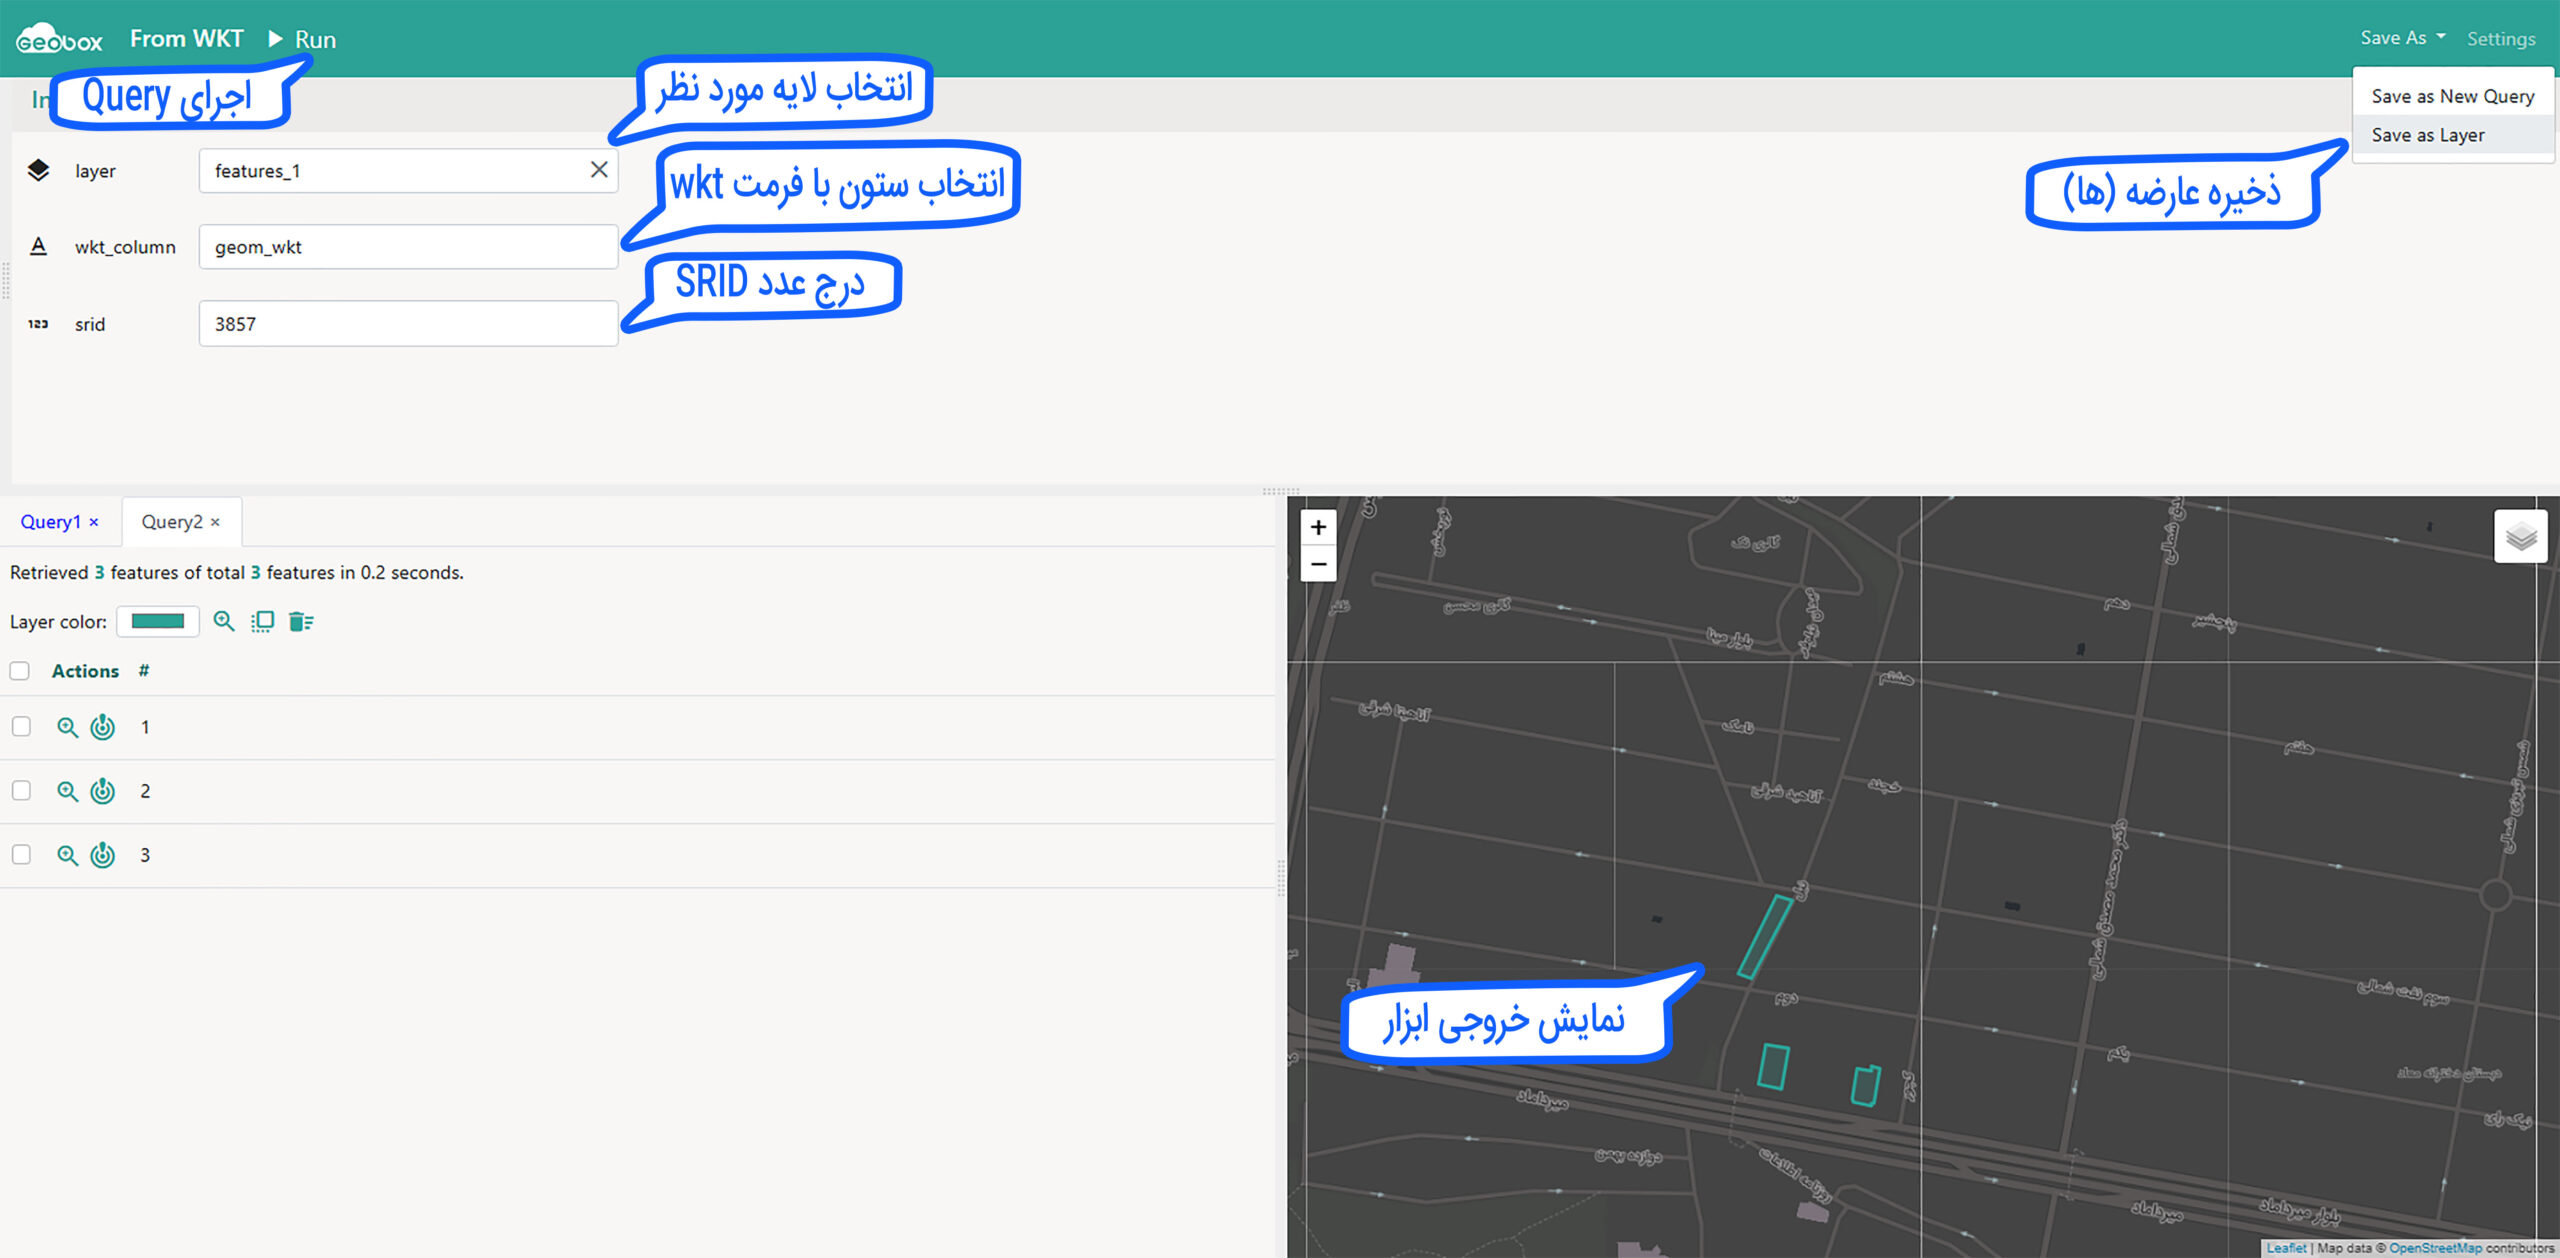
Task: Choose Save as Layer menu option
Action: click(2427, 135)
